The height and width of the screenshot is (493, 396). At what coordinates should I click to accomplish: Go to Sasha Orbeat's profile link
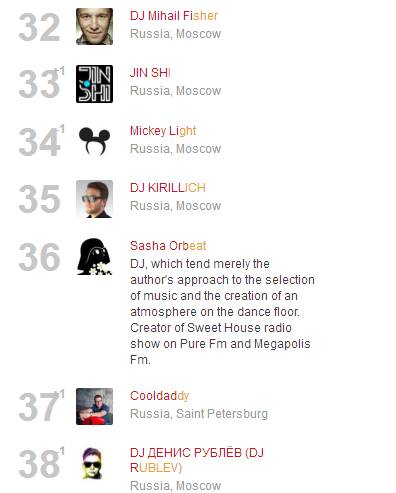[168, 246]
